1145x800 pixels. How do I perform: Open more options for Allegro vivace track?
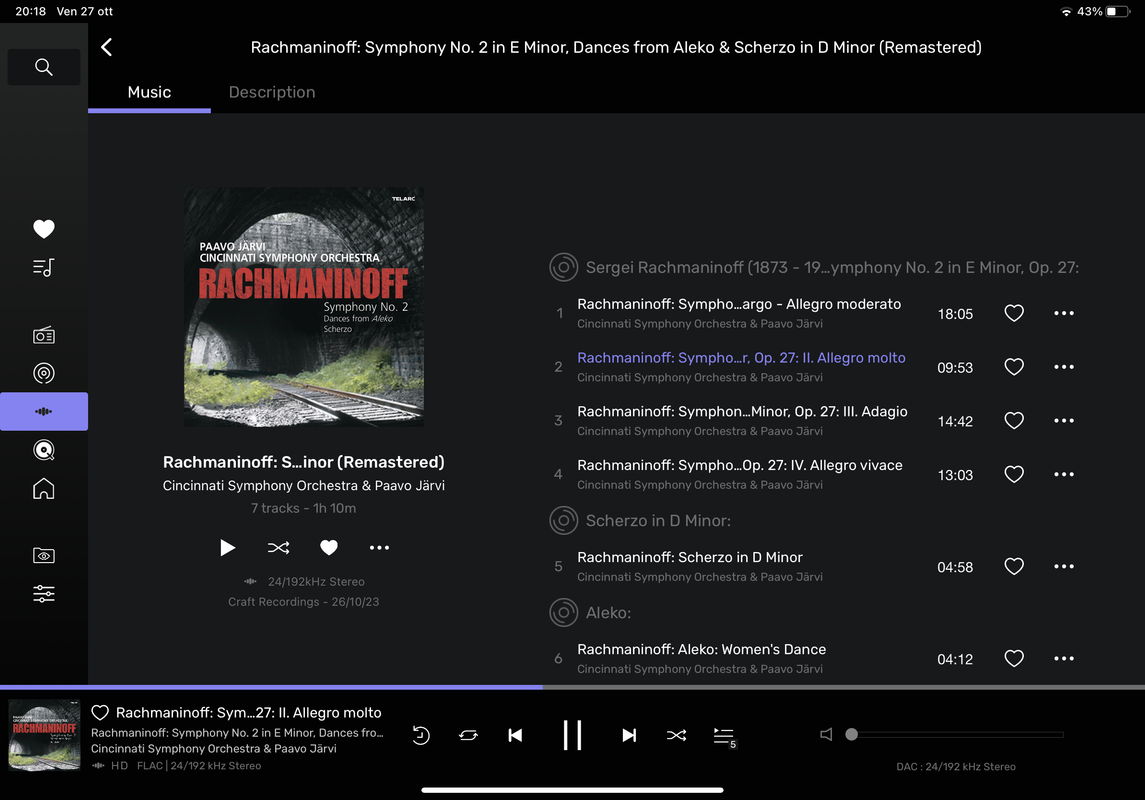tap(1064, 474)
